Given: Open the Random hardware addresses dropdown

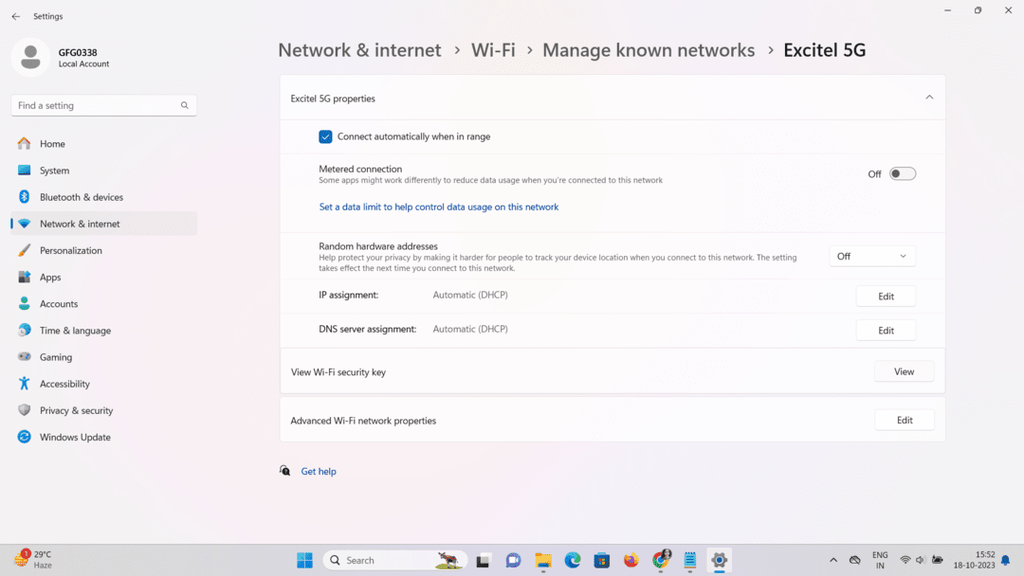Looking at the screenshot, I should [x=872, y=256].
